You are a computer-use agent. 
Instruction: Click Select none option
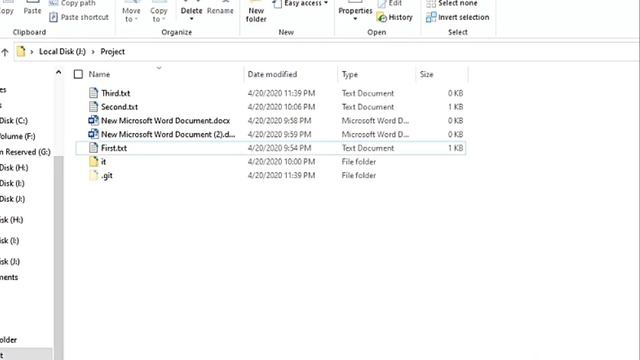pyautogui.click(x=452, y=3)
